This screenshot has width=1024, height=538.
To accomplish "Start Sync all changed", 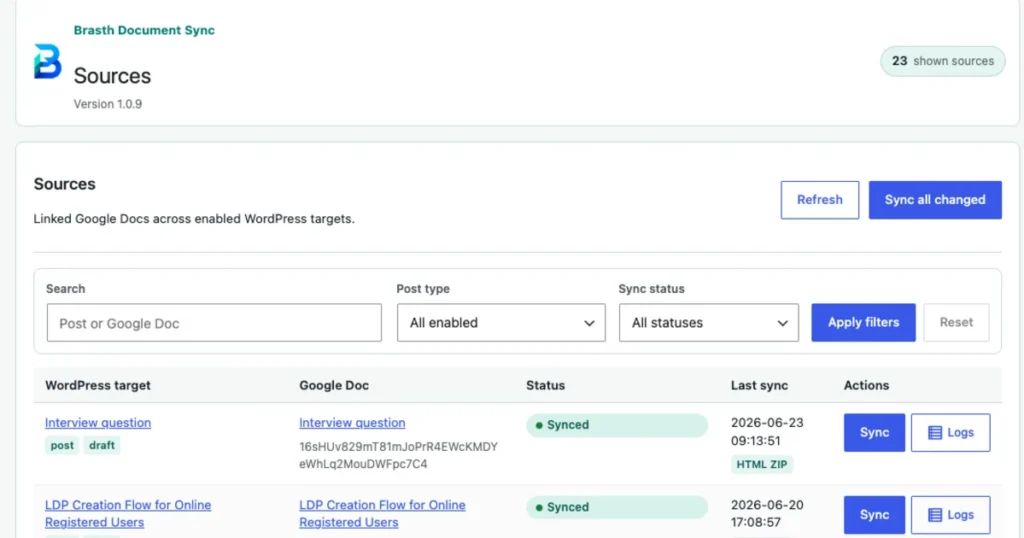I will tap(935, 200).
